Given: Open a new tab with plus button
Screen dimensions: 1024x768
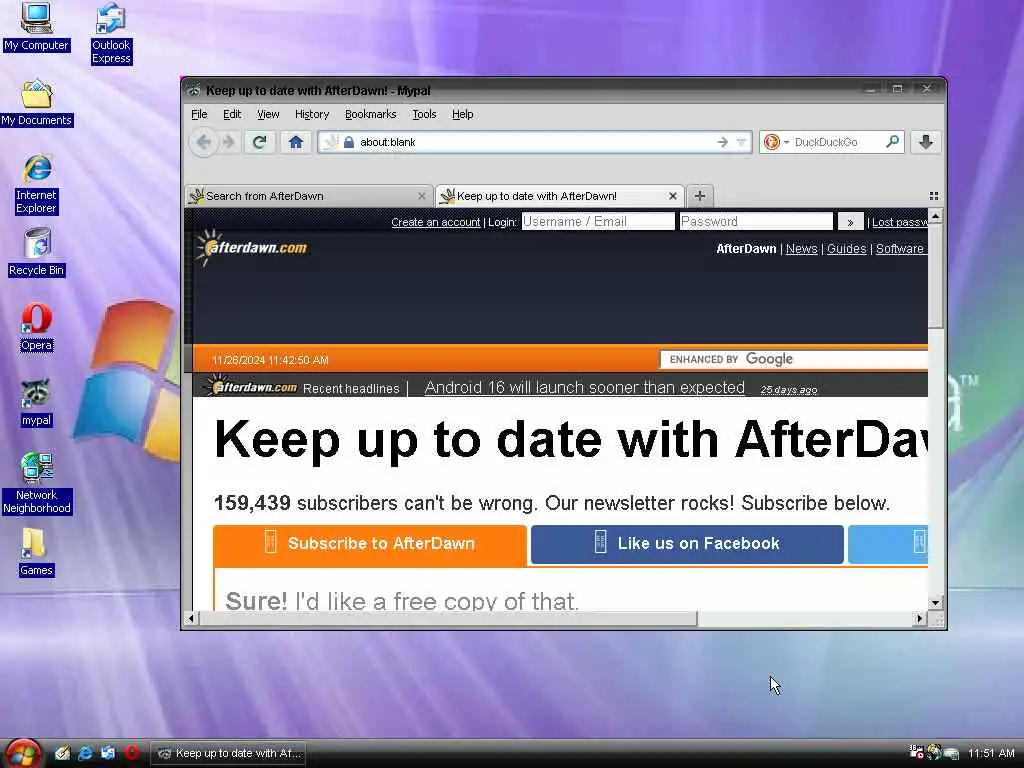Looking at the screenshot, I should pyautogui.click(x=699, y=195).
